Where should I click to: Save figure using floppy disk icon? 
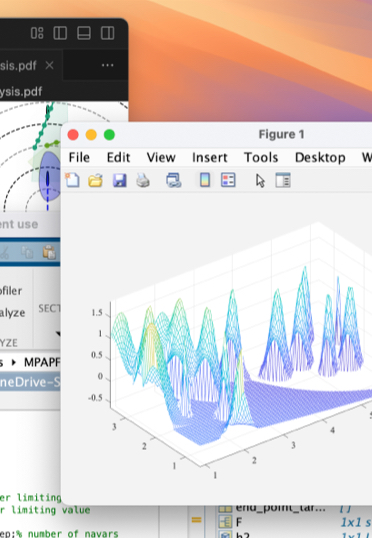pyautogui.click(x=119, y=180)
